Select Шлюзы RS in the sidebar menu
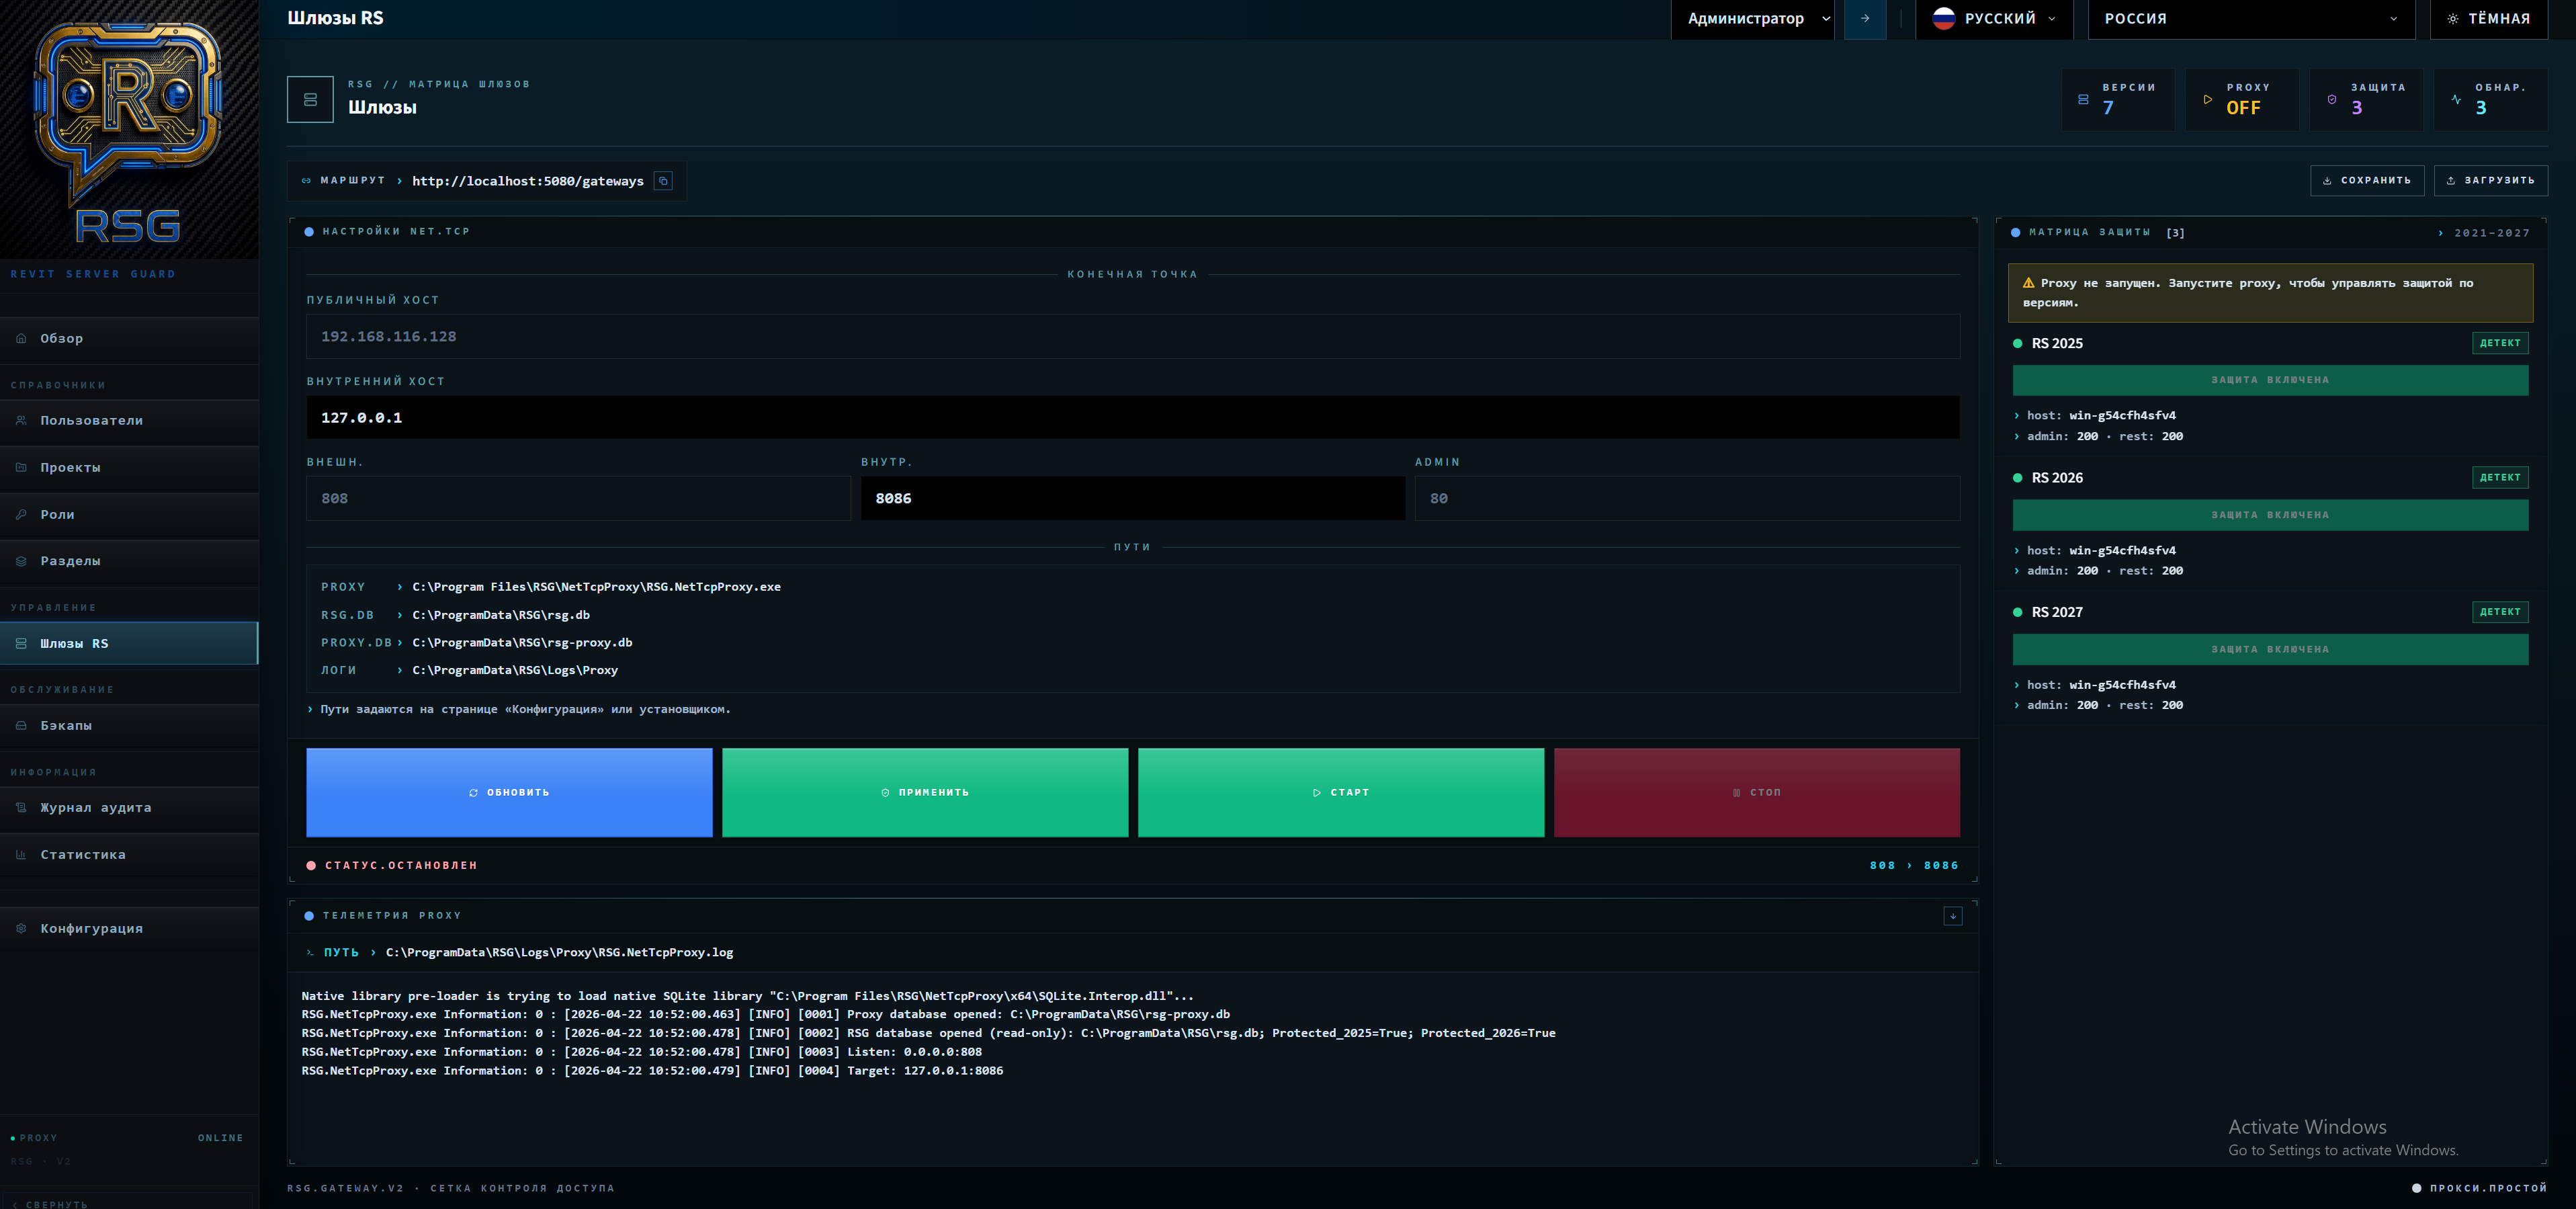The height and width of the screenshot is (1209, 2576). (x=74, y=643)
